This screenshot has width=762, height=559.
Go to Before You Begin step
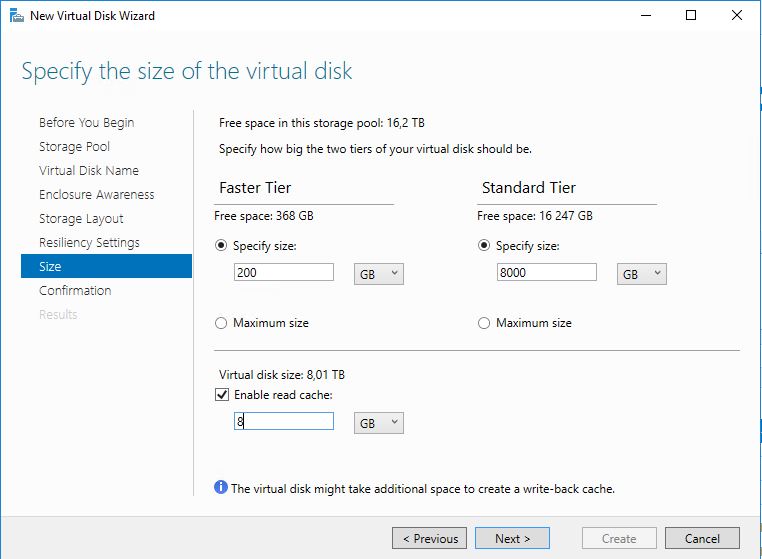click(87, 122)
